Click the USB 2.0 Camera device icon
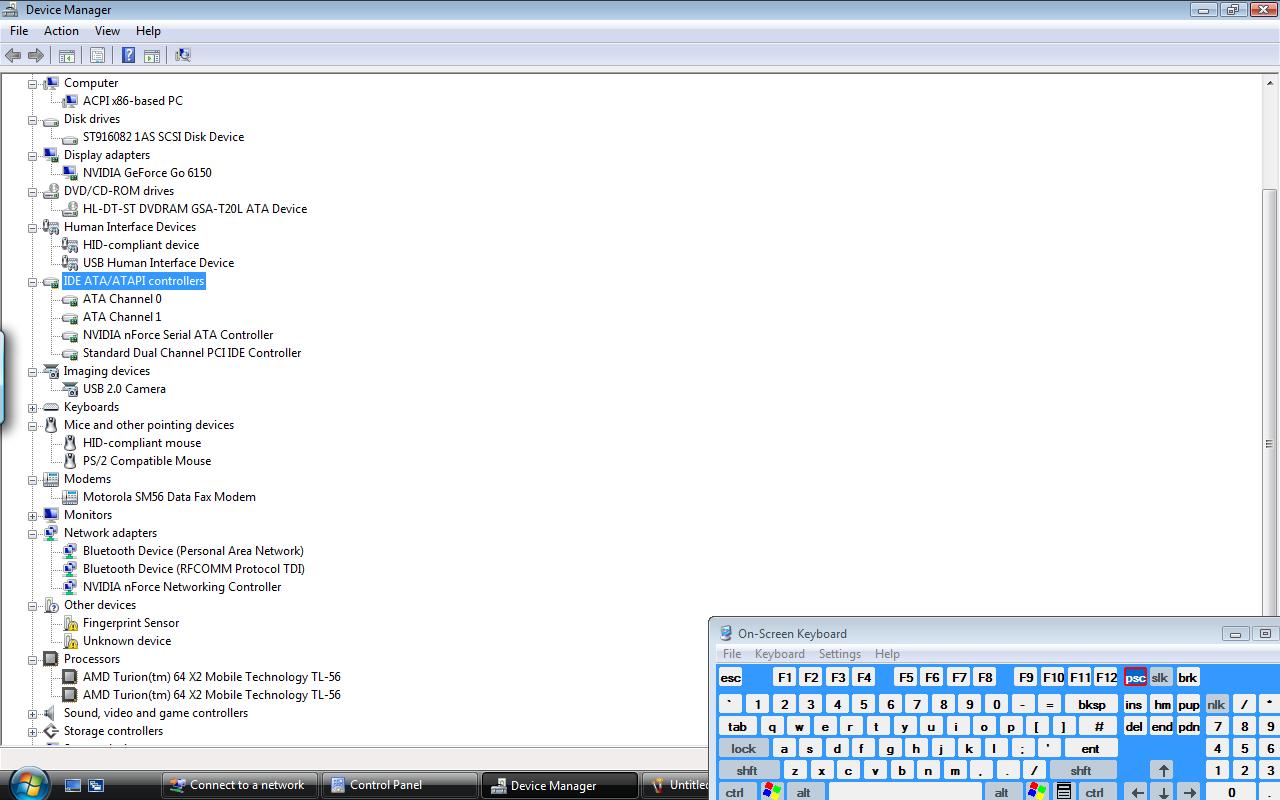This screenshot has height=800, width=1280. (x=71, y=389)
